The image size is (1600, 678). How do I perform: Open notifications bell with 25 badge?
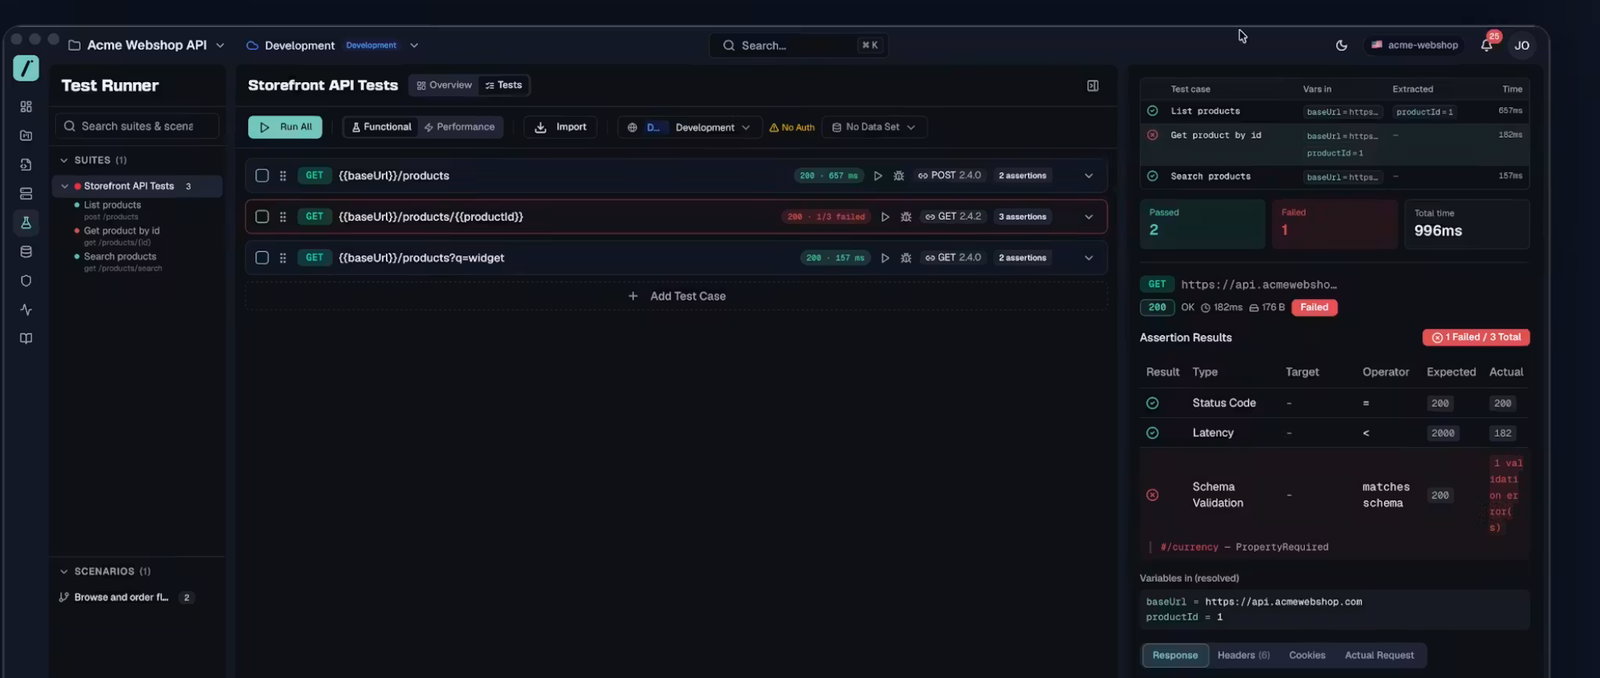coord(1487,44)
